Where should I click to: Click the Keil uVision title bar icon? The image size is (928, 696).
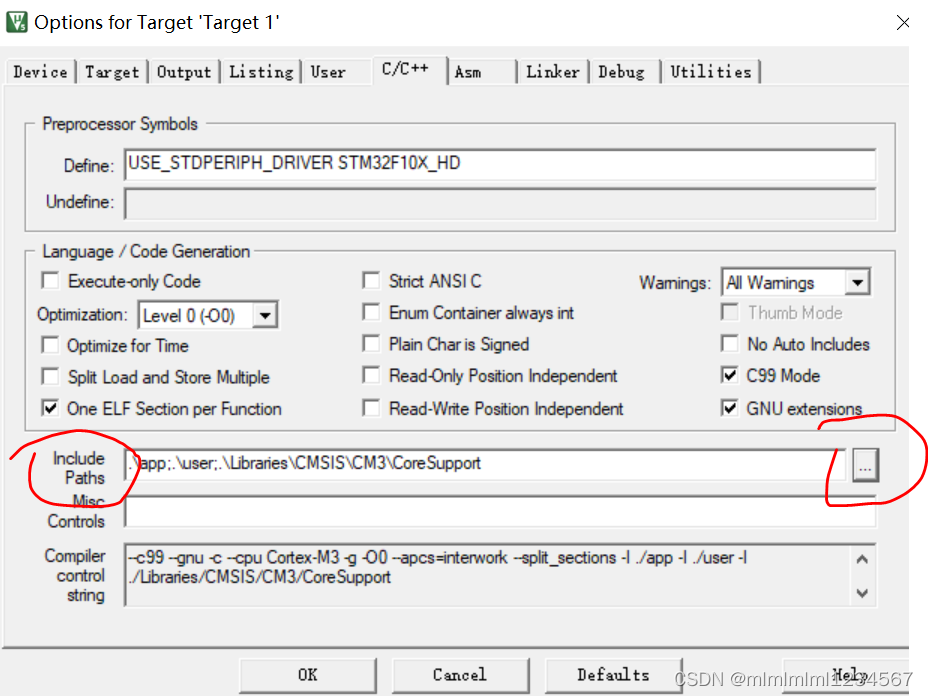[x=17, y=22]
